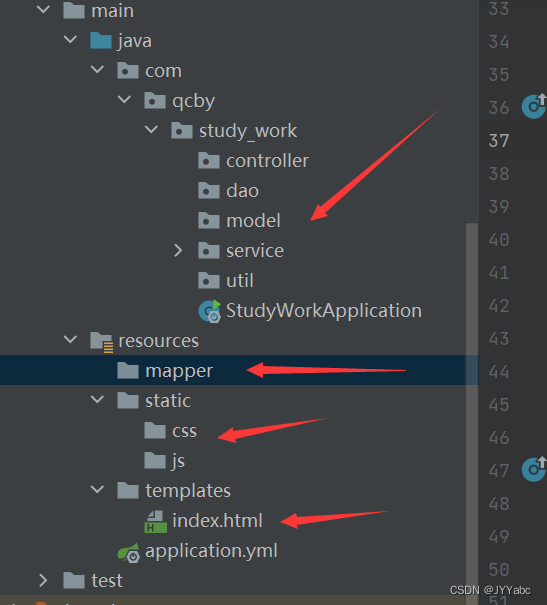Select the qcby package label
The image size is (547, 605).
pos(194,102)
